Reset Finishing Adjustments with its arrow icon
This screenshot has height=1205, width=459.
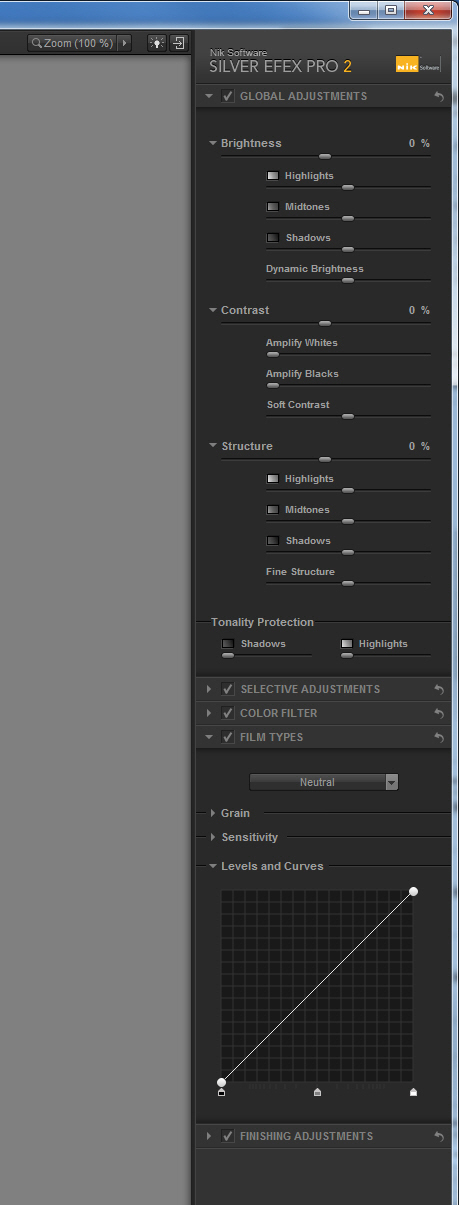pos(439,1137)
